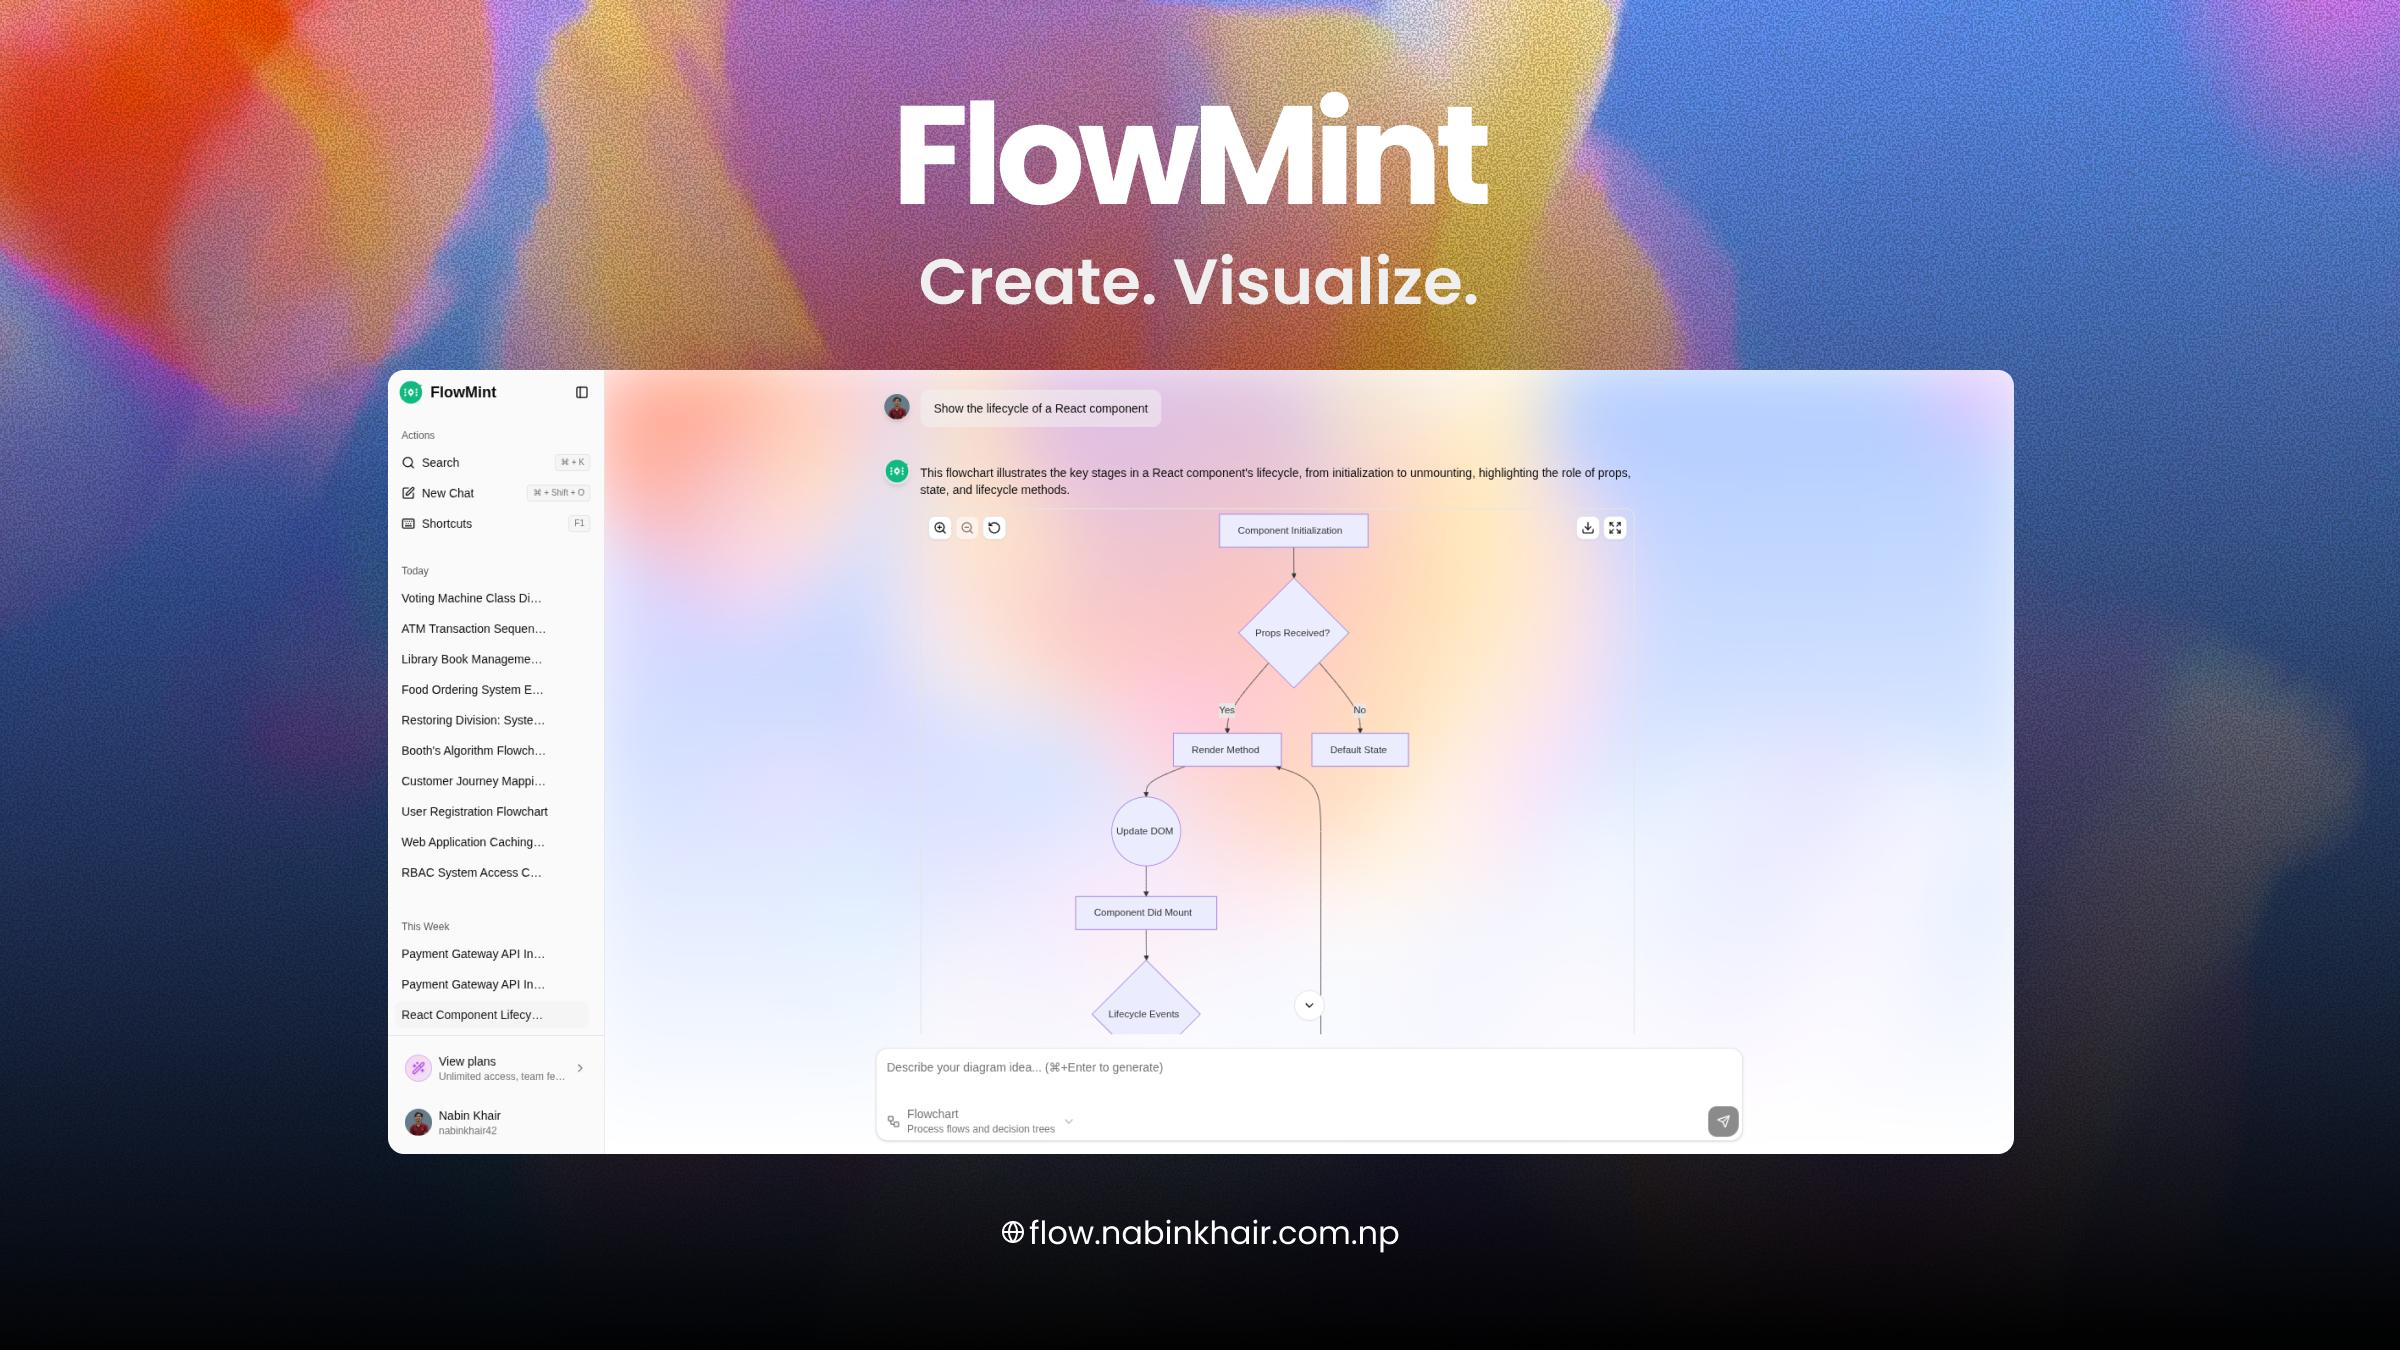Download the React lifecycle flowchart
2400x1350 pixels.
coord(1589,527)
